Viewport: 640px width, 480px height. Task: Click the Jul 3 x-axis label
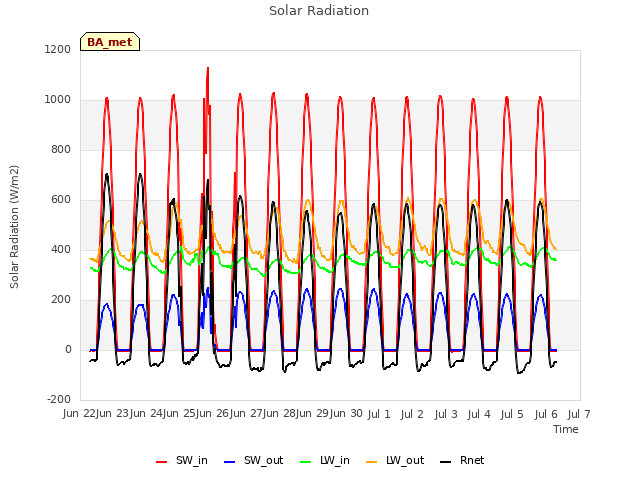point(446,414)
